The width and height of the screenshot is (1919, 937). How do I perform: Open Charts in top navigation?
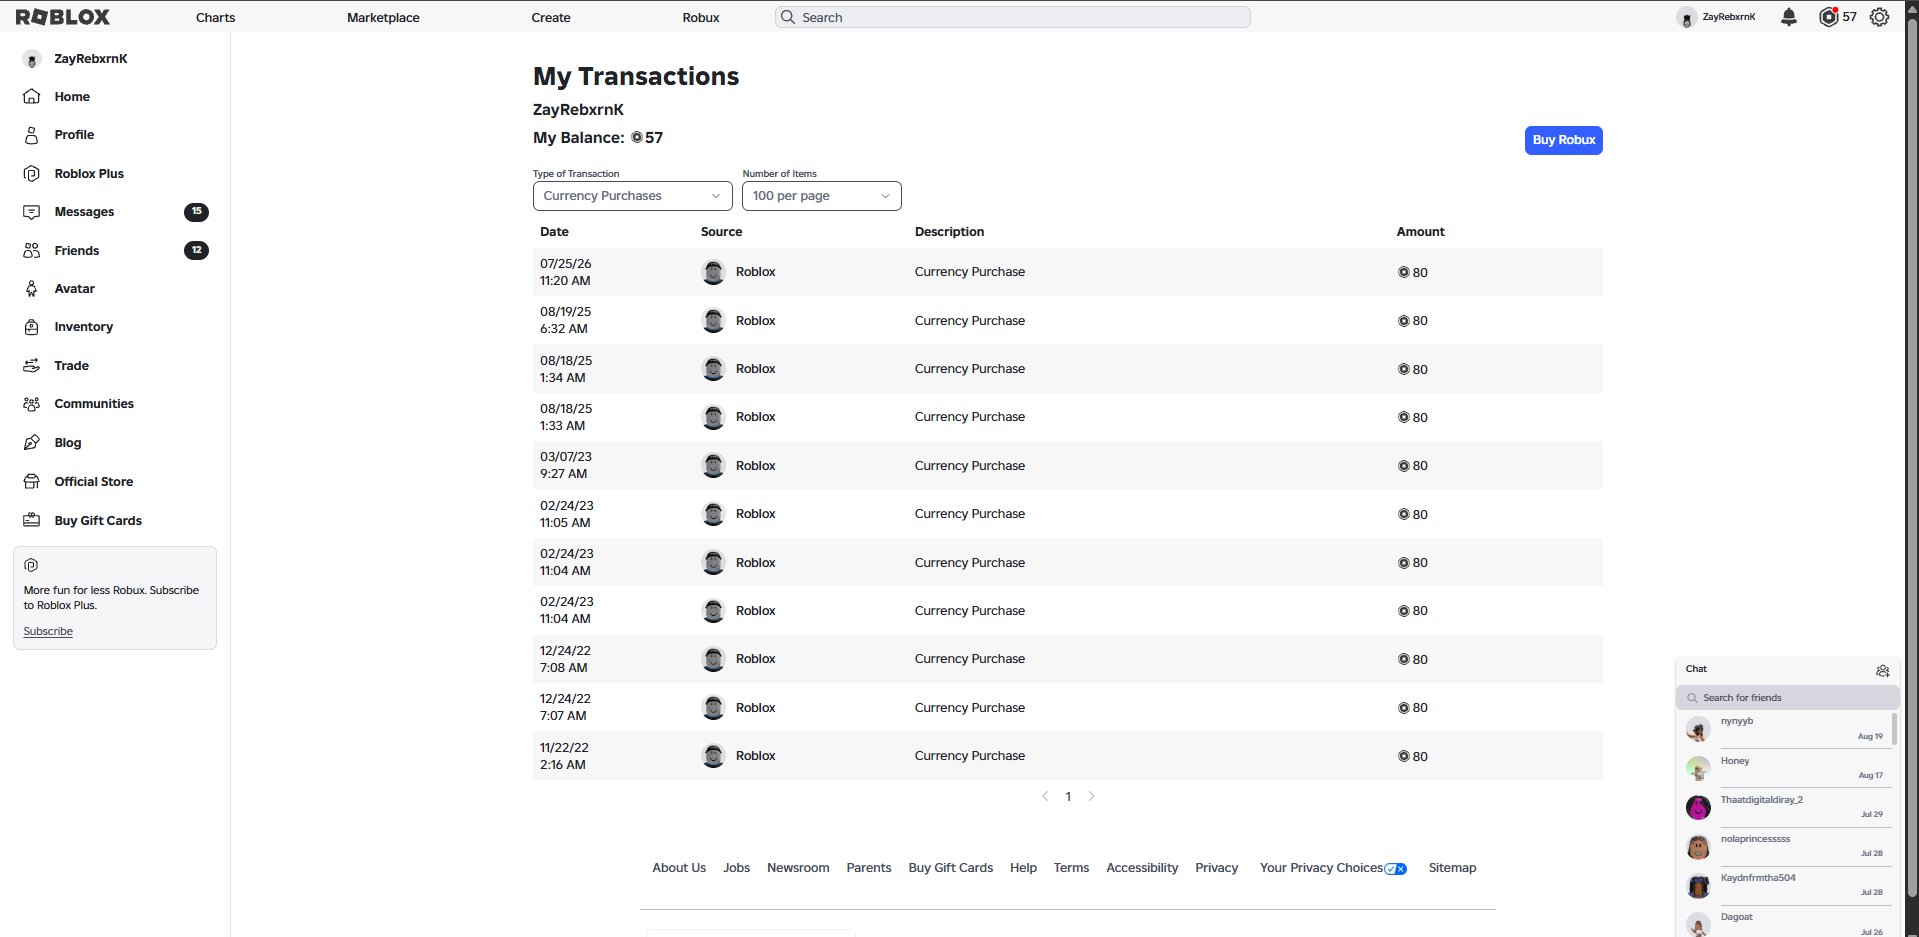[215, 17]
